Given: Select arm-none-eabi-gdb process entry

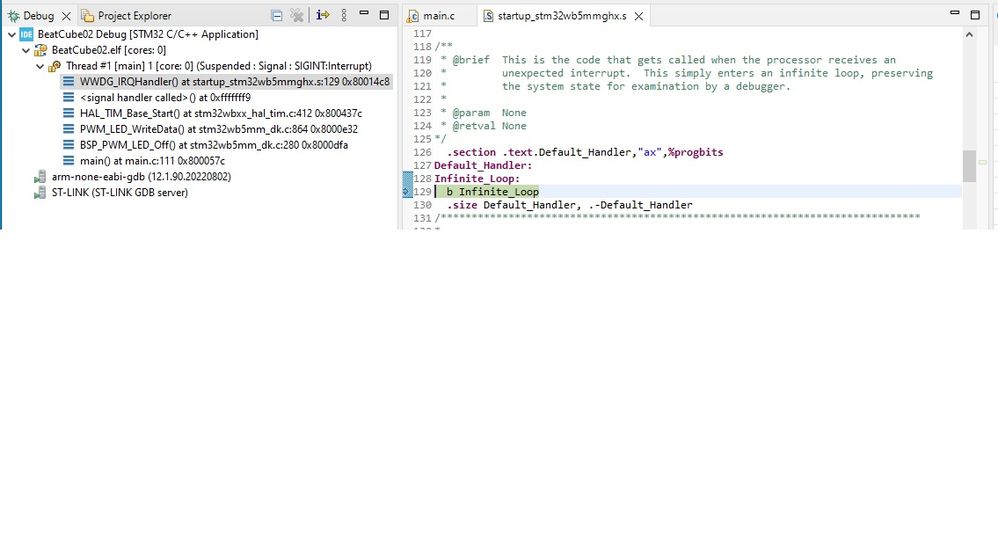Looking at the screenshot, I should [x=141, y=177].
